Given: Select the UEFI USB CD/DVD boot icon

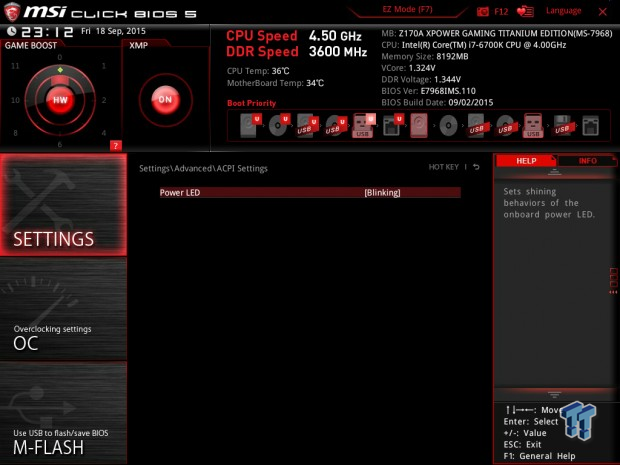Looking at the screenshot, I should (x=335, y=125).
